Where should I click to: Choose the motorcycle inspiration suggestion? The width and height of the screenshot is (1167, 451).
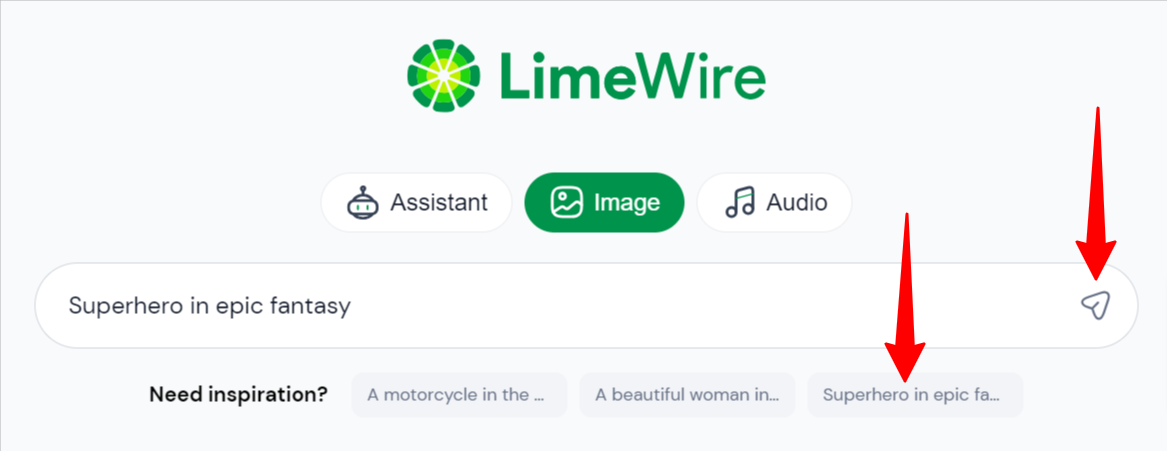click(x=459, y=395)
